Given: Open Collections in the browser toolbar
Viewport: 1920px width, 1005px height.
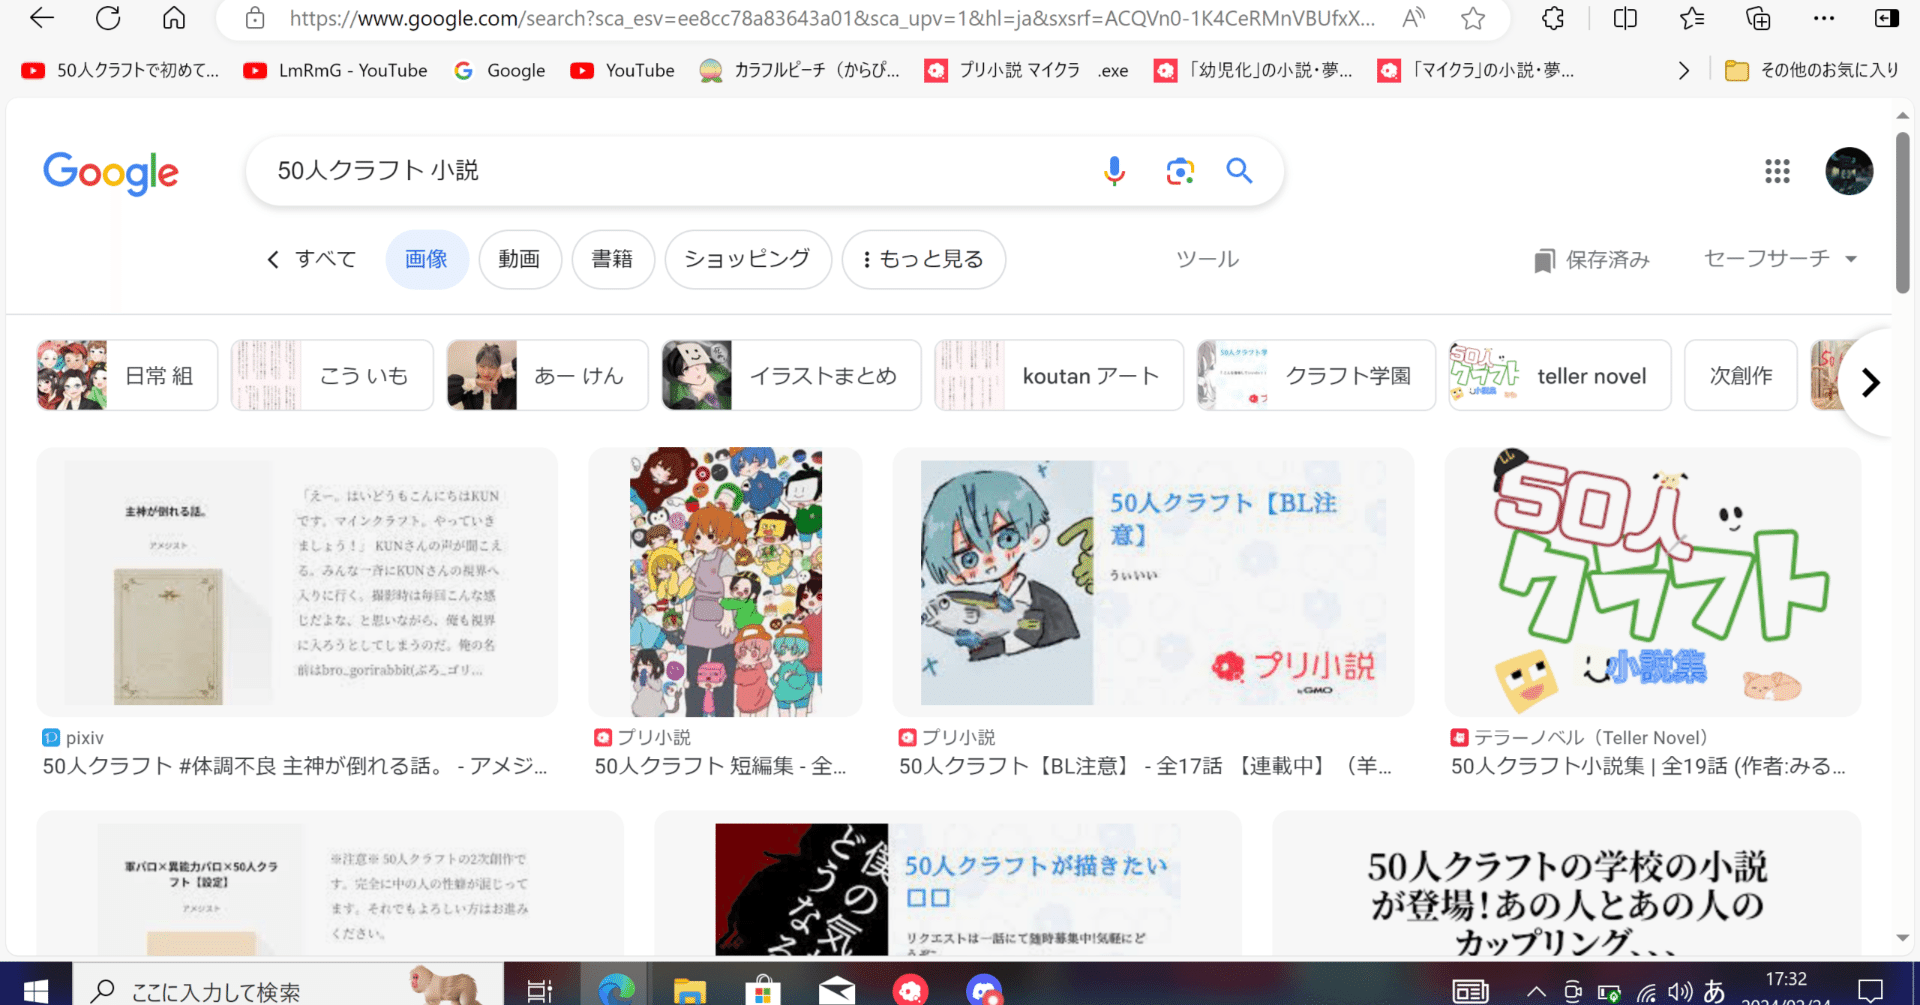Looking at the screenshot, I should coord(1757,18).
